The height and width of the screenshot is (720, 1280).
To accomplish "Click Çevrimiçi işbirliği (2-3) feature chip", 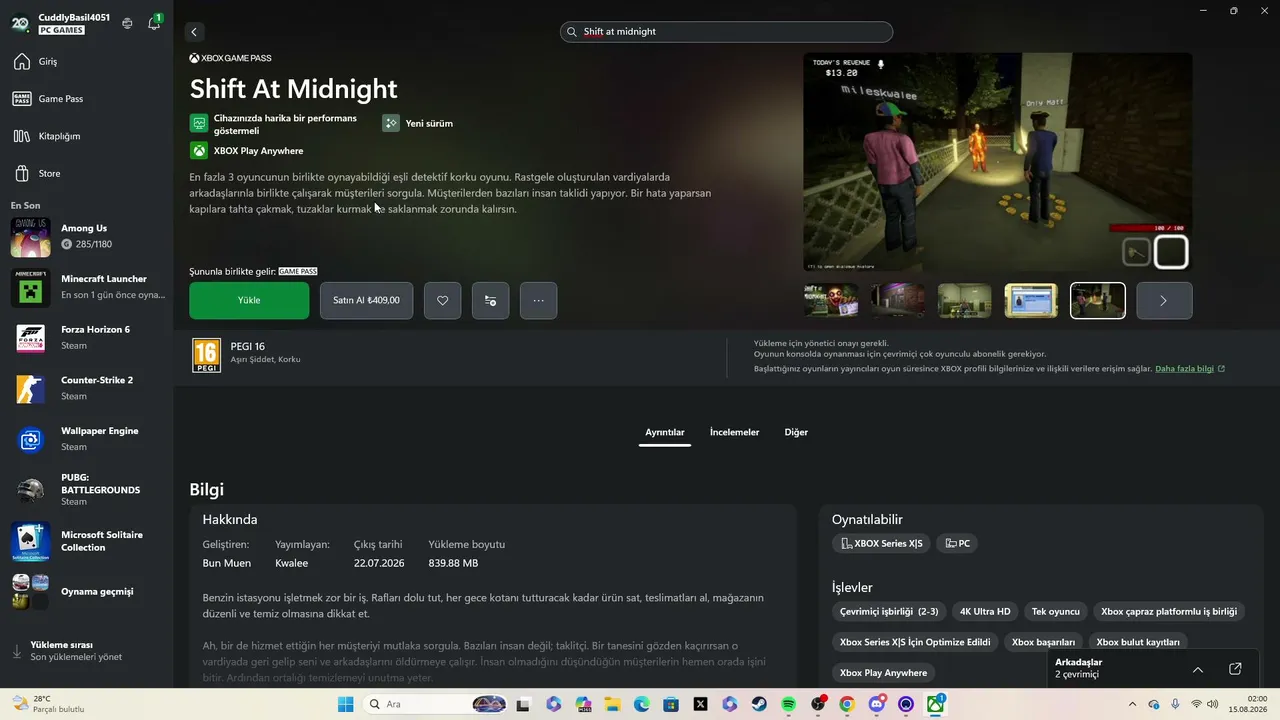I will (x=889, y=611).
